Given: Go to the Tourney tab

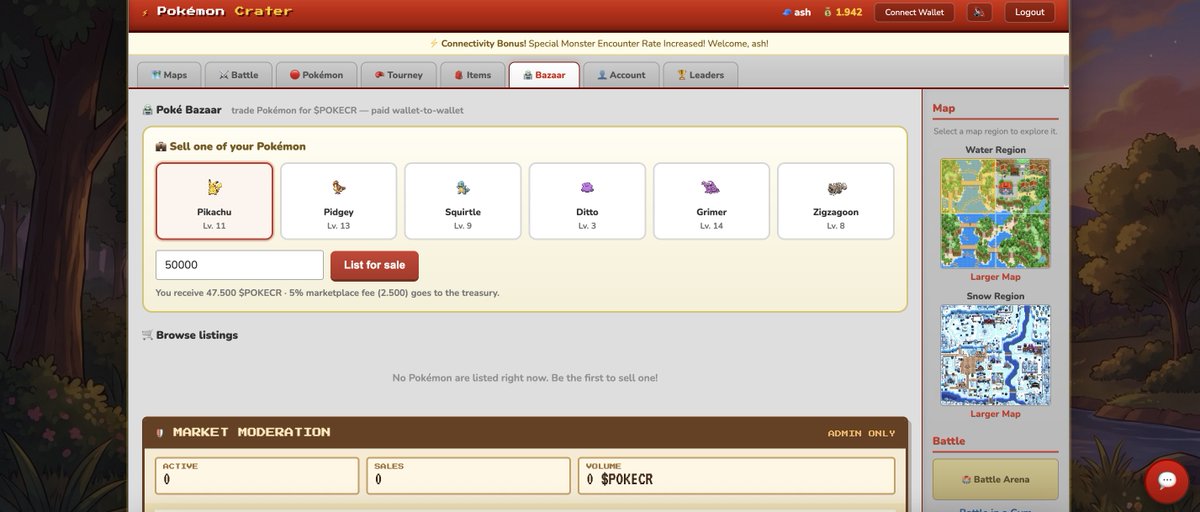Looking at the screenshot, I should (x=398, y=75).
